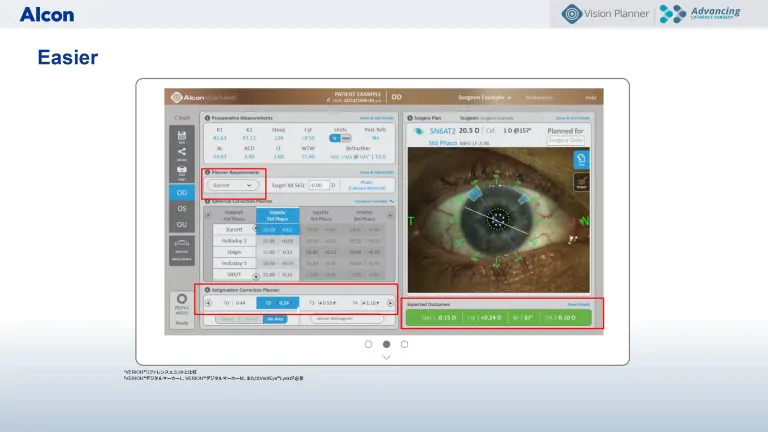This screenshot has height=432, width=768.
Task: Click the Export share icon in sidebar
Action: [182, 153]
